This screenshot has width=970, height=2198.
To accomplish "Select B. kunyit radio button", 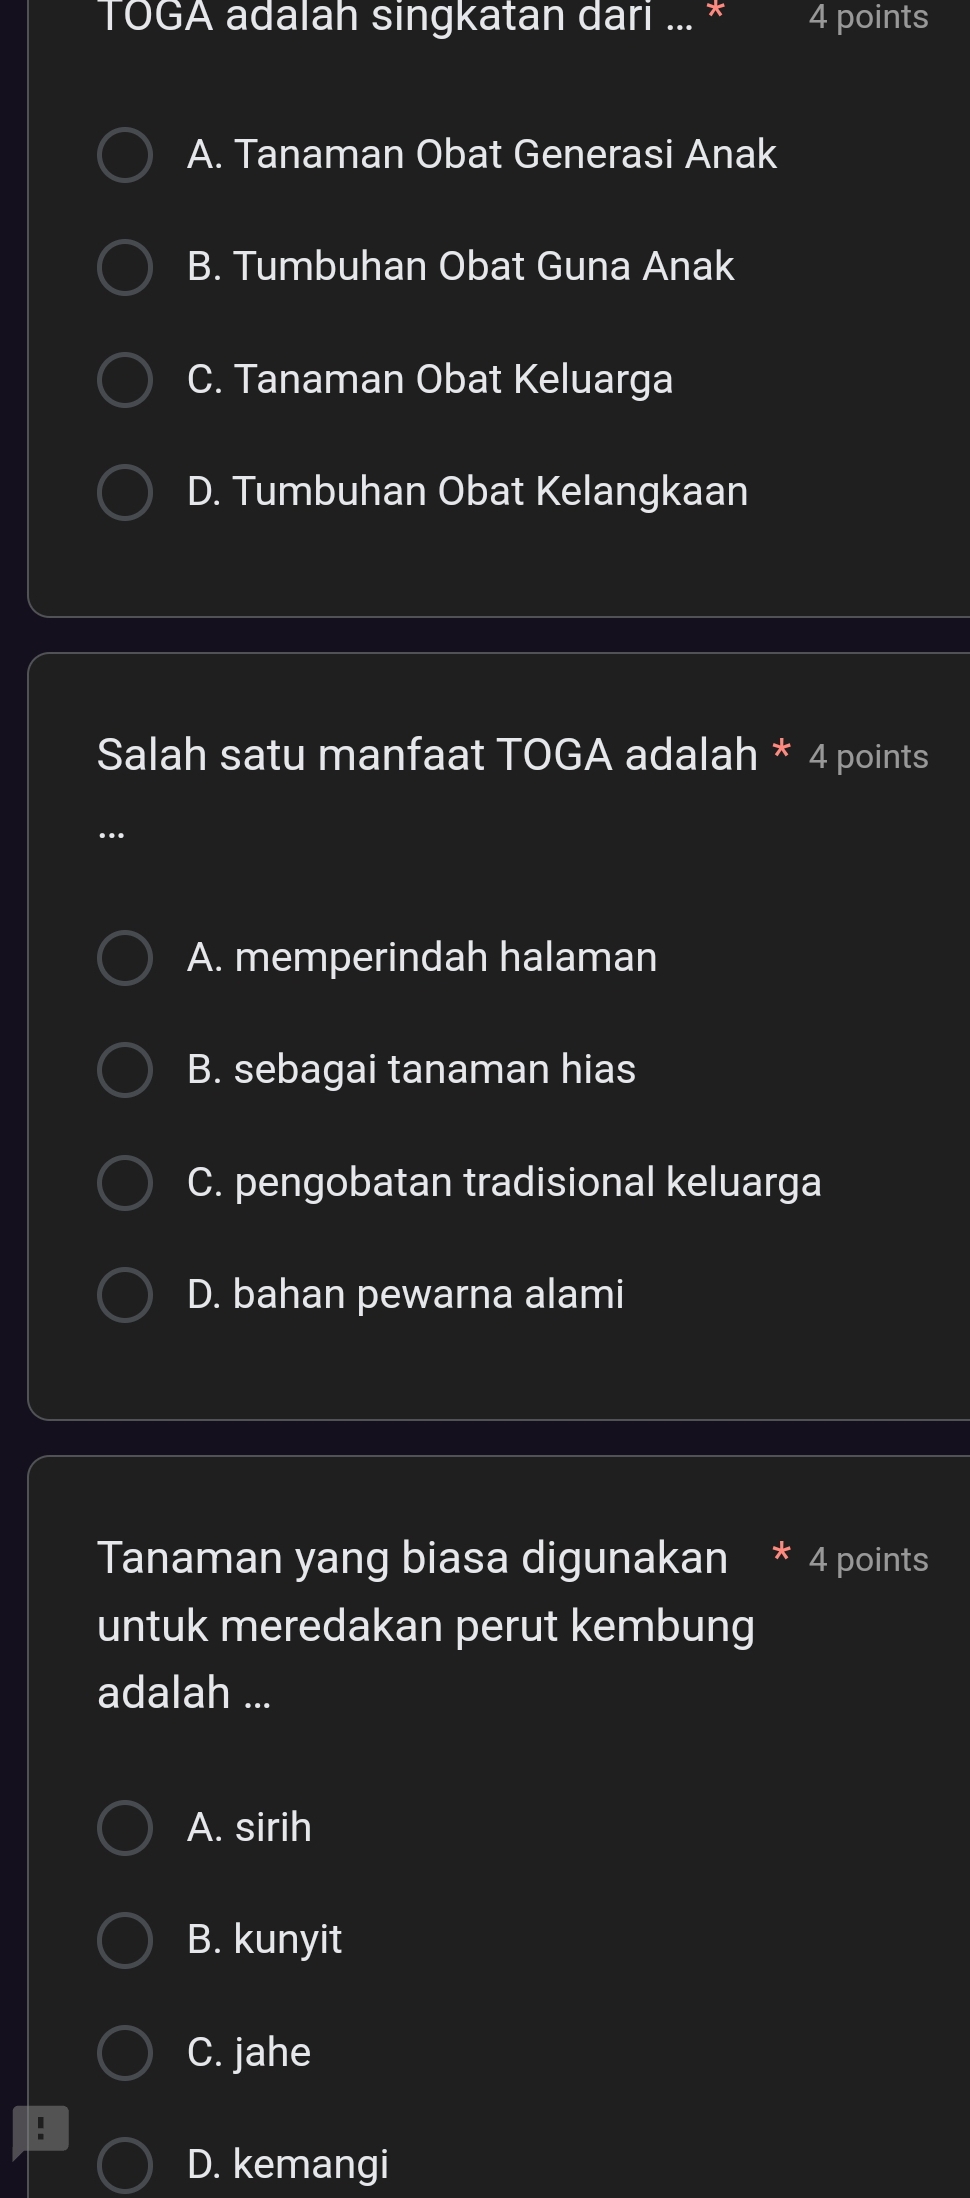I will pyautogui.click(x=125, y=1940).
